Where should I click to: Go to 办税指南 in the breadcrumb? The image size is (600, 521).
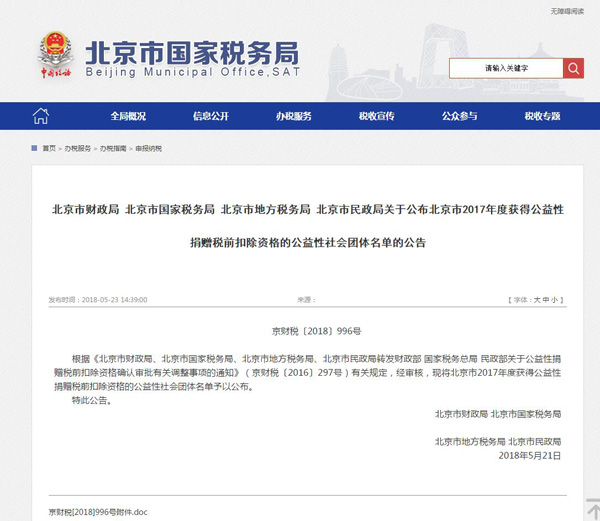pyautogui.click(x=113, y=148)
